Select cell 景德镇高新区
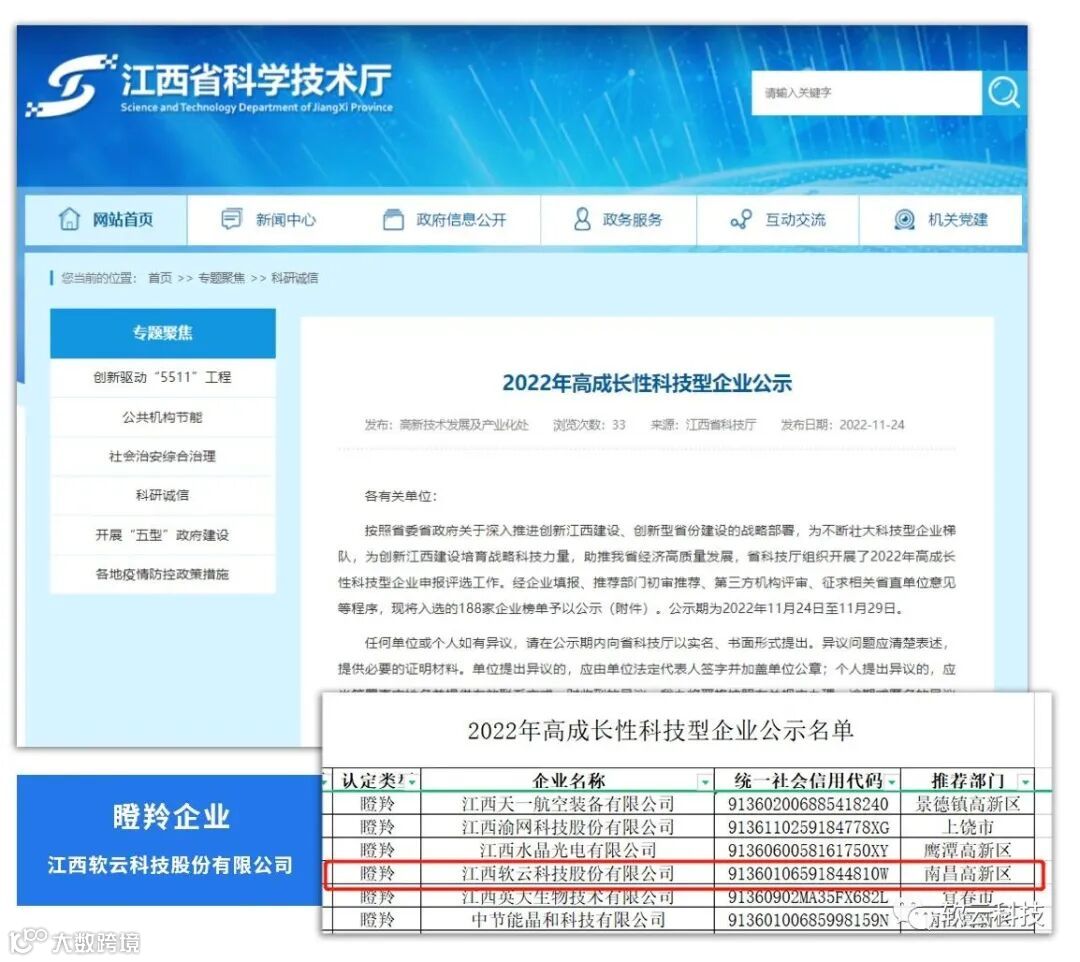 [968, 804]
